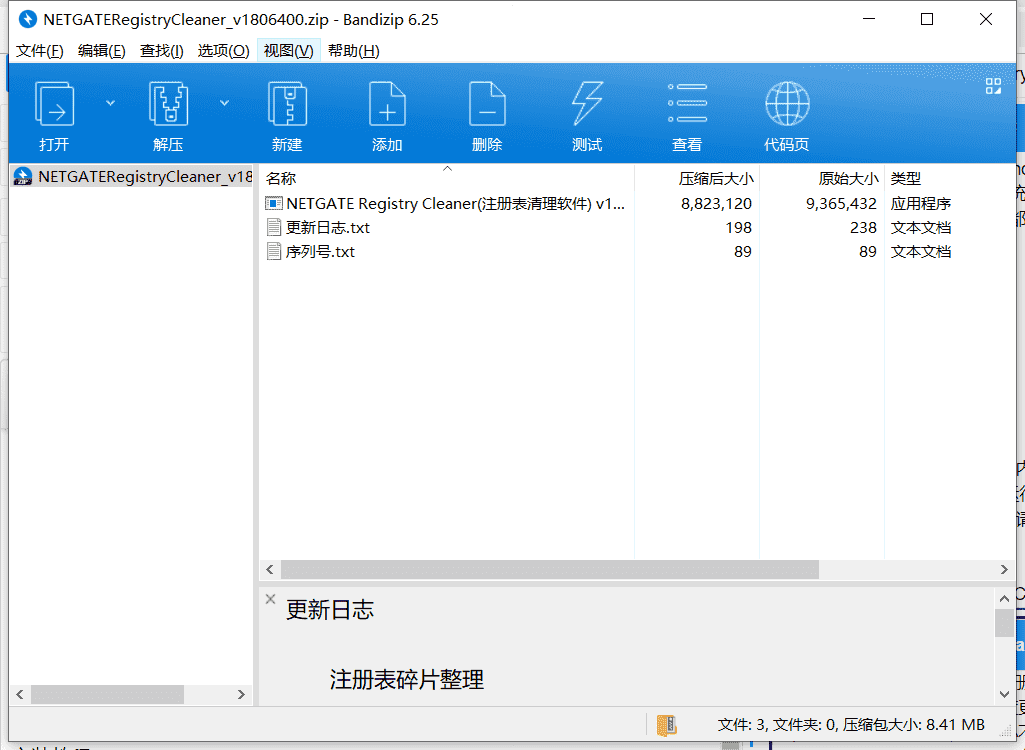Click the preview pane vertical scrollbar thumb
Screen dimensions: 1025x750
point(1004,622)
